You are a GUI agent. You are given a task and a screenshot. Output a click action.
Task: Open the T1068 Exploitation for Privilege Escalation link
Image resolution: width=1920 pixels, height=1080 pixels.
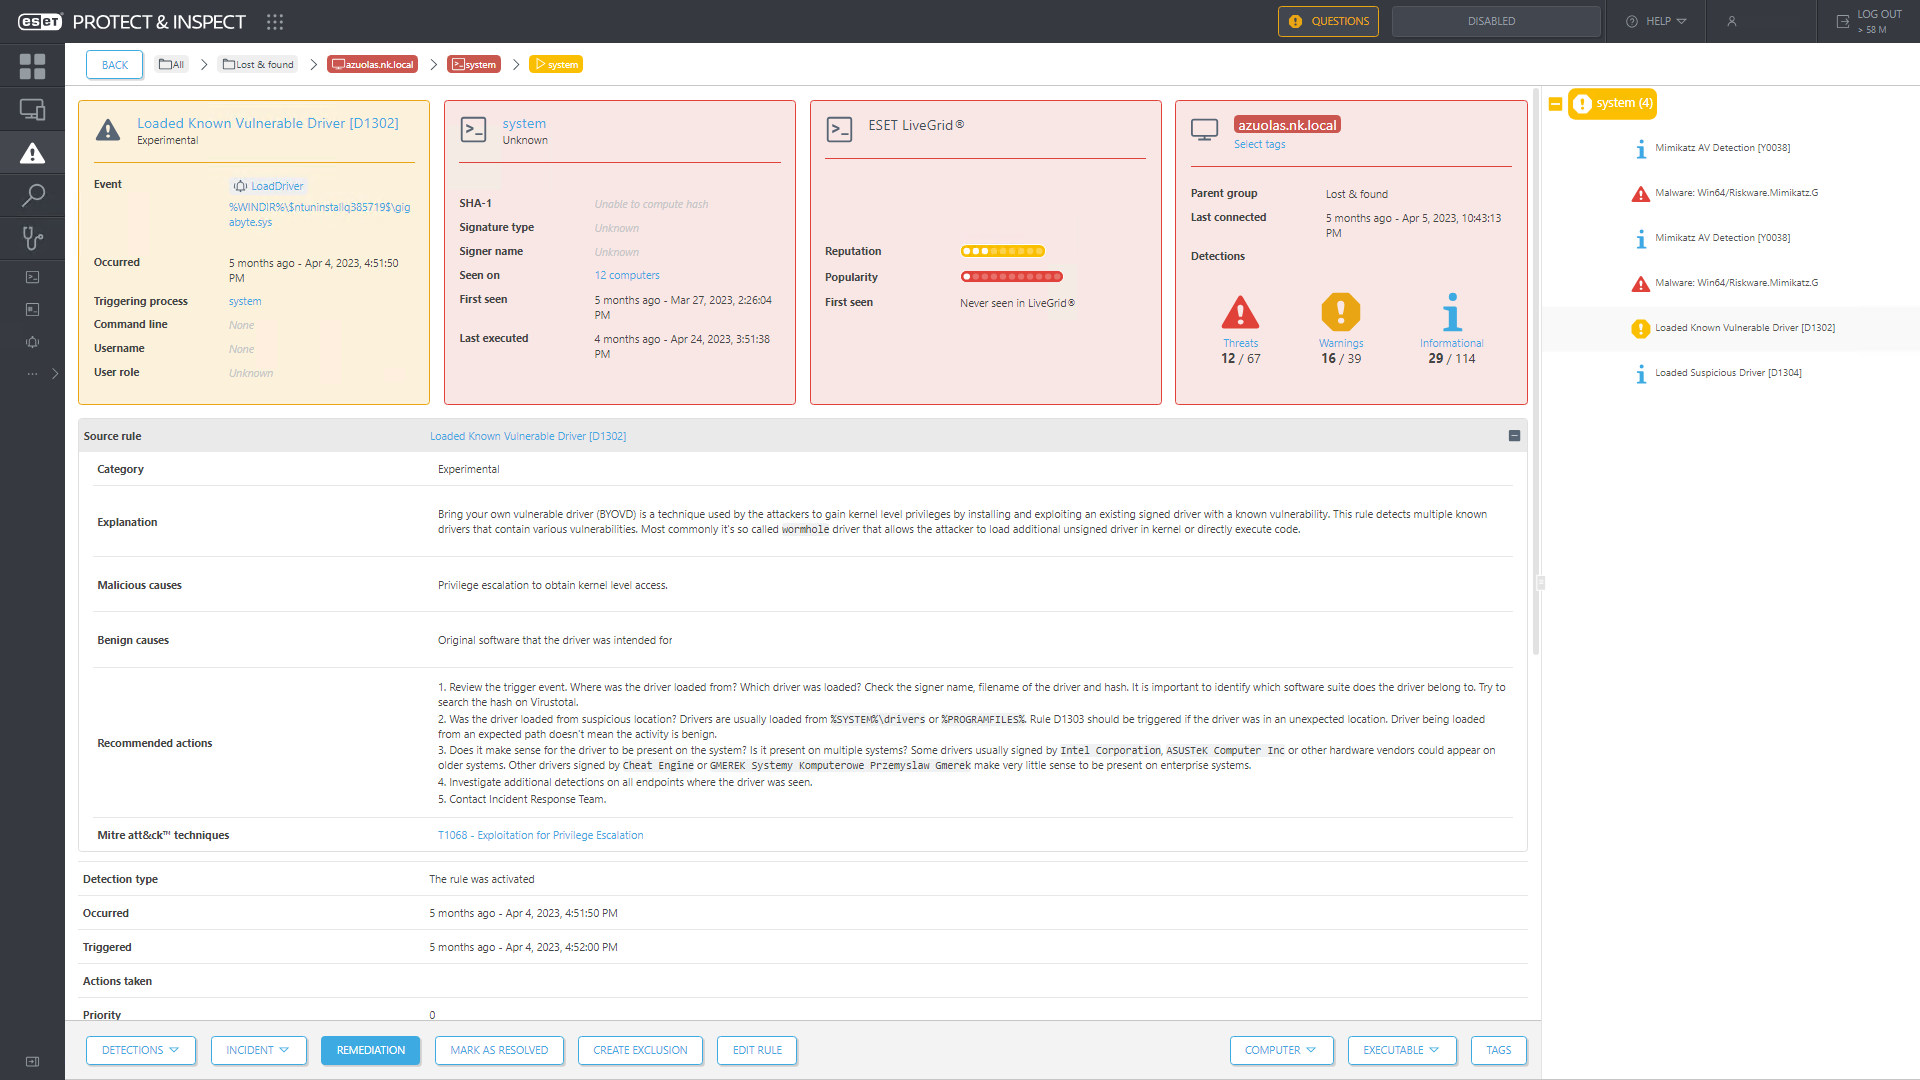540,835
